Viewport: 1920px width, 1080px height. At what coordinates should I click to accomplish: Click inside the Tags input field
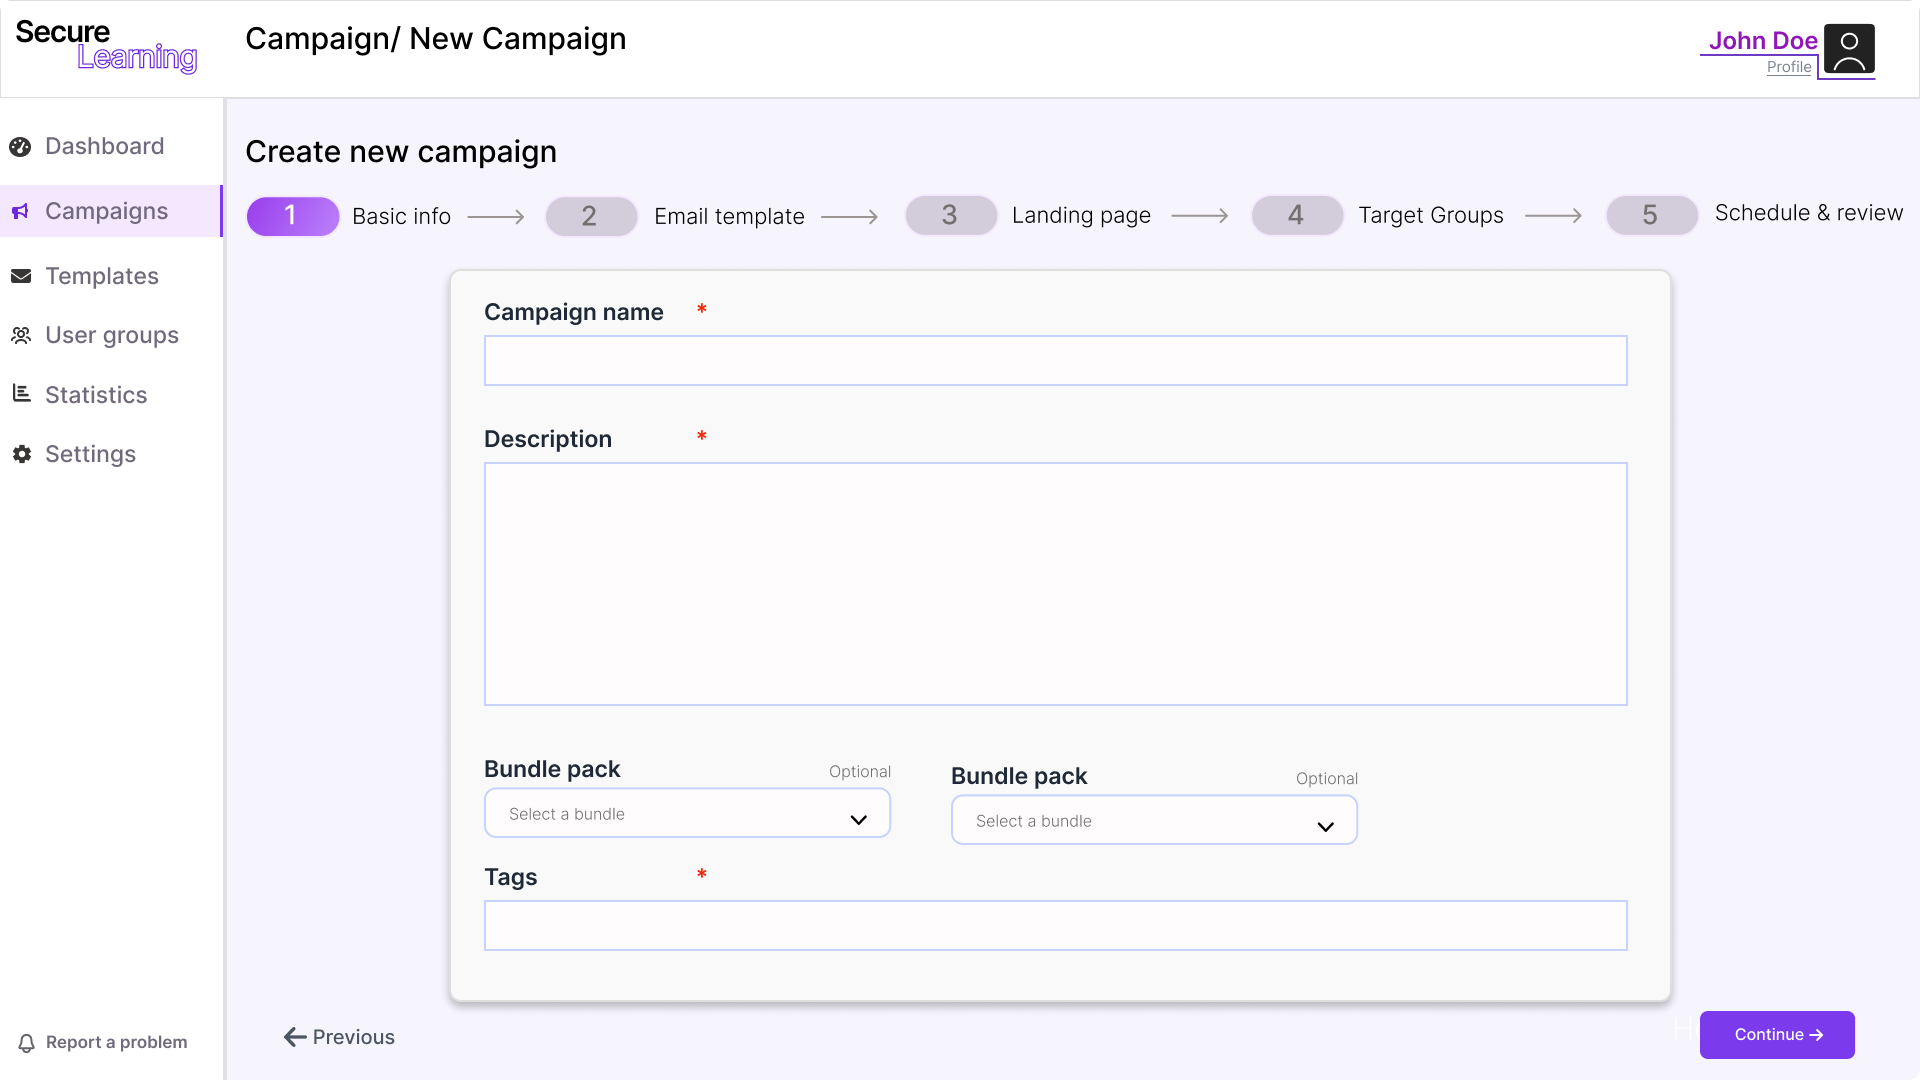tap(1055, 926)
